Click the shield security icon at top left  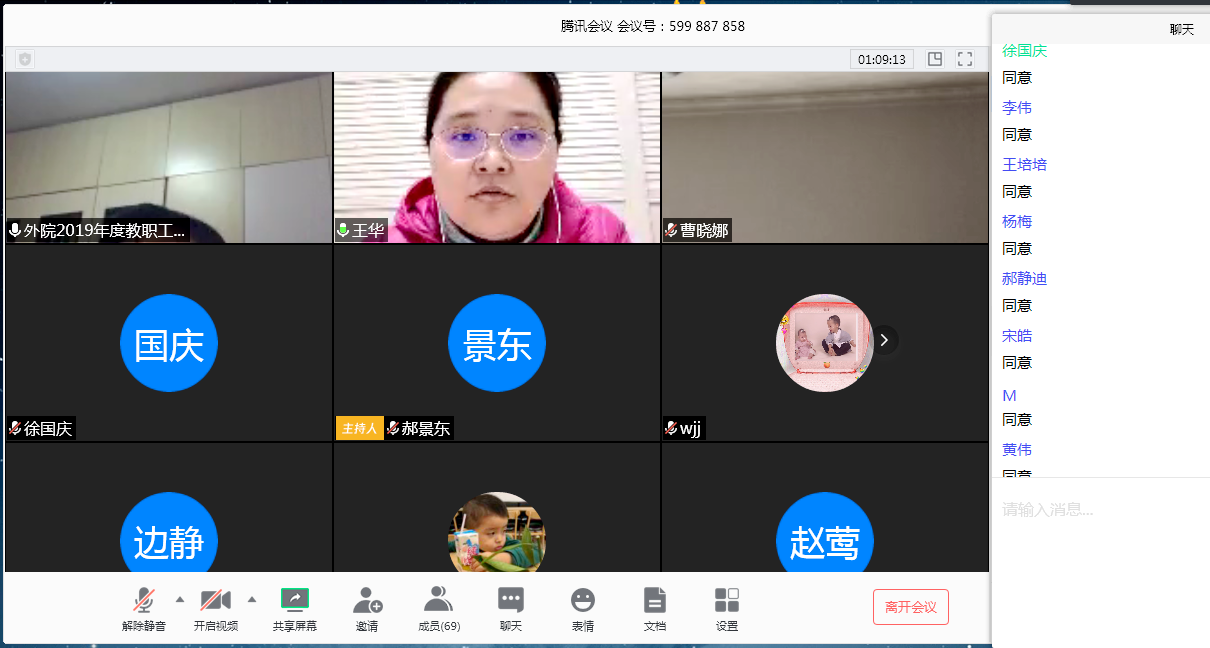(x=25, y=59)
